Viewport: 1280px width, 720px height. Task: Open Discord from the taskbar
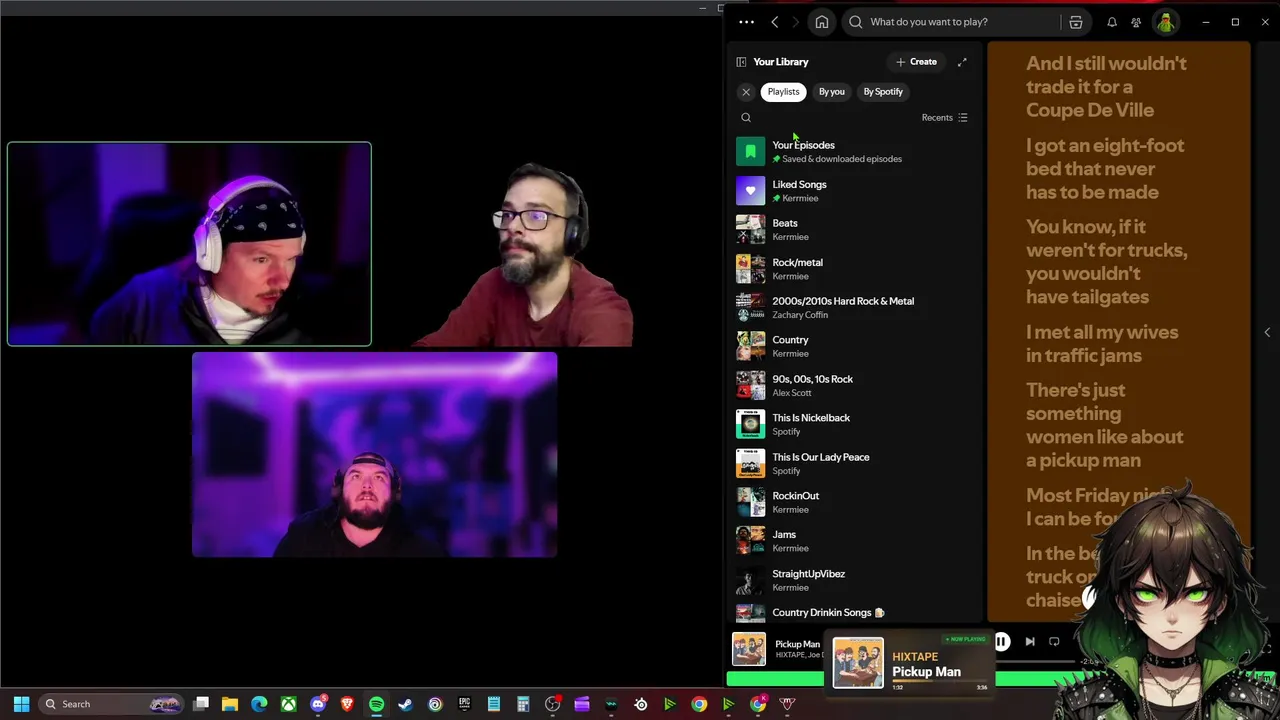tap(318, 704)
